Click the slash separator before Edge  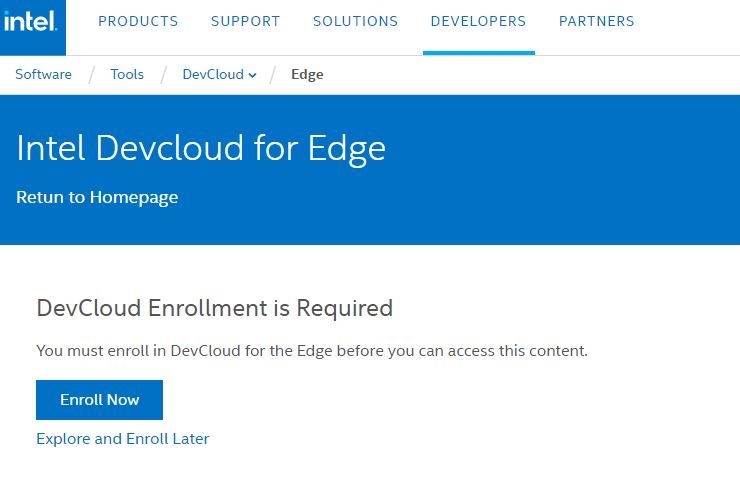point(273,75)
